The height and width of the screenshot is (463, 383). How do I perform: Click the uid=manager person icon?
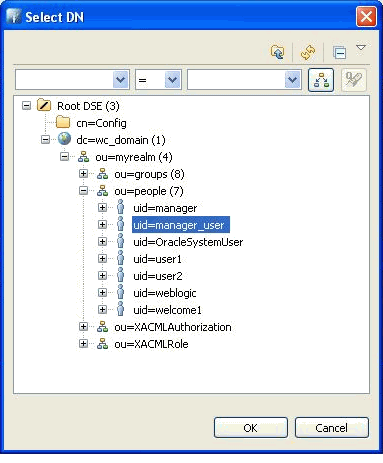click(x=121, y=207)
